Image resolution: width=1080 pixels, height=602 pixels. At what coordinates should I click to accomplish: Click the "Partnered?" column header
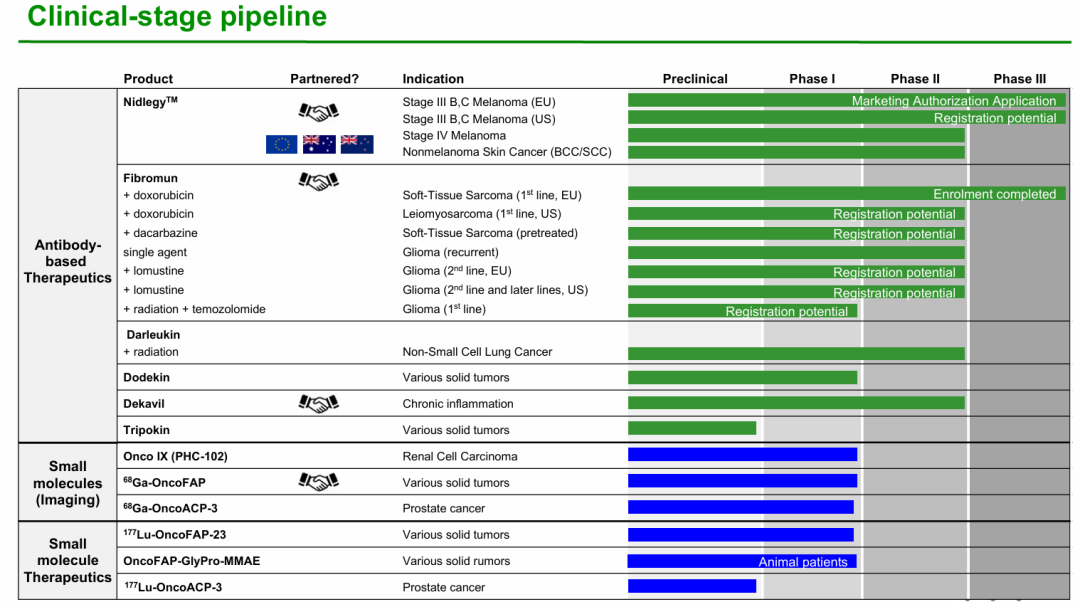(324, 79)
